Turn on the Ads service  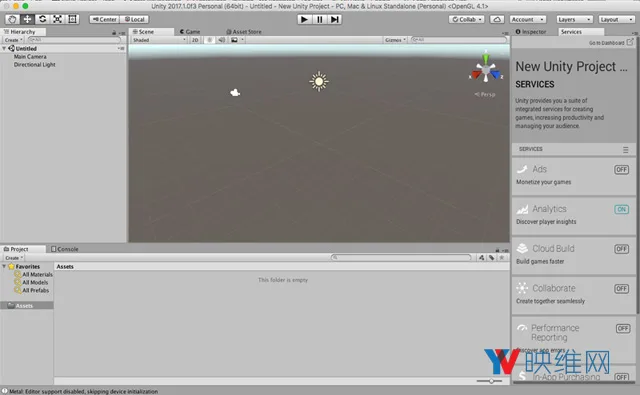[x=621, y=169]
